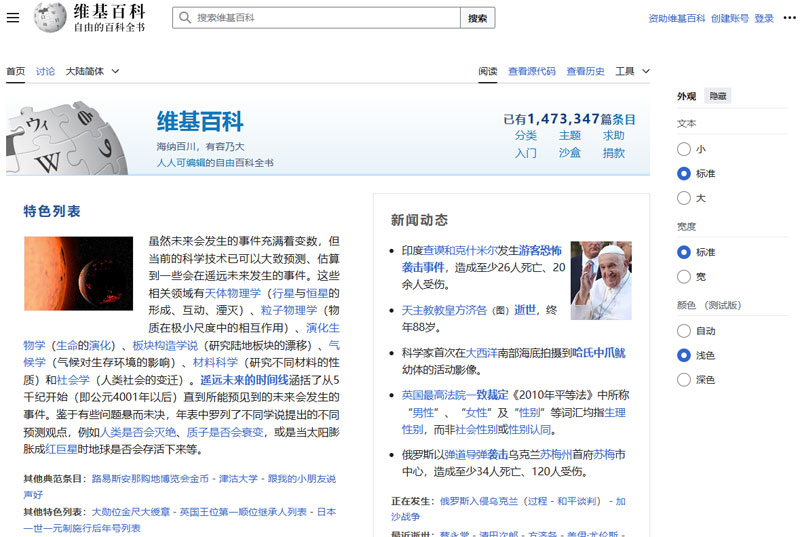800x537 pixels.
Task: Open the 查看历史 history tab
Action: pos(585,71)
